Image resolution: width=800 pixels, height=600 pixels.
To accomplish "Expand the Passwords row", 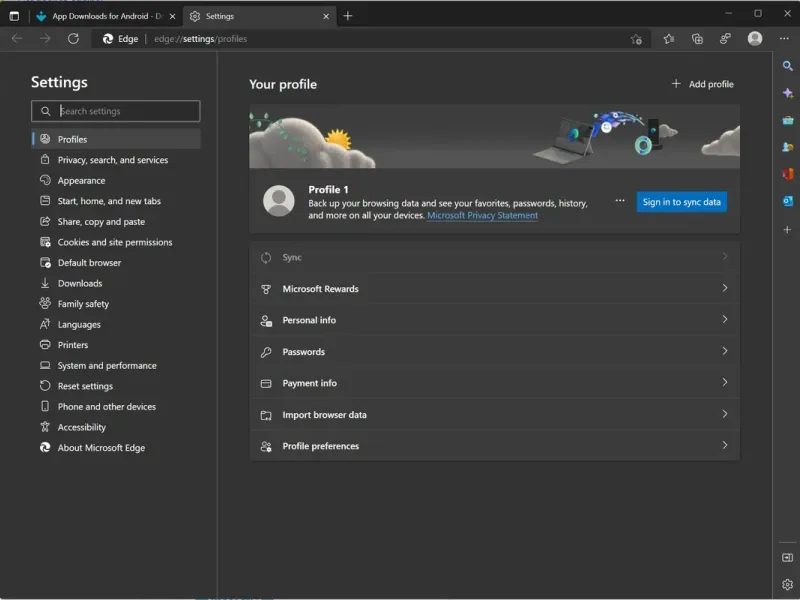I will (x=494, y=352).
